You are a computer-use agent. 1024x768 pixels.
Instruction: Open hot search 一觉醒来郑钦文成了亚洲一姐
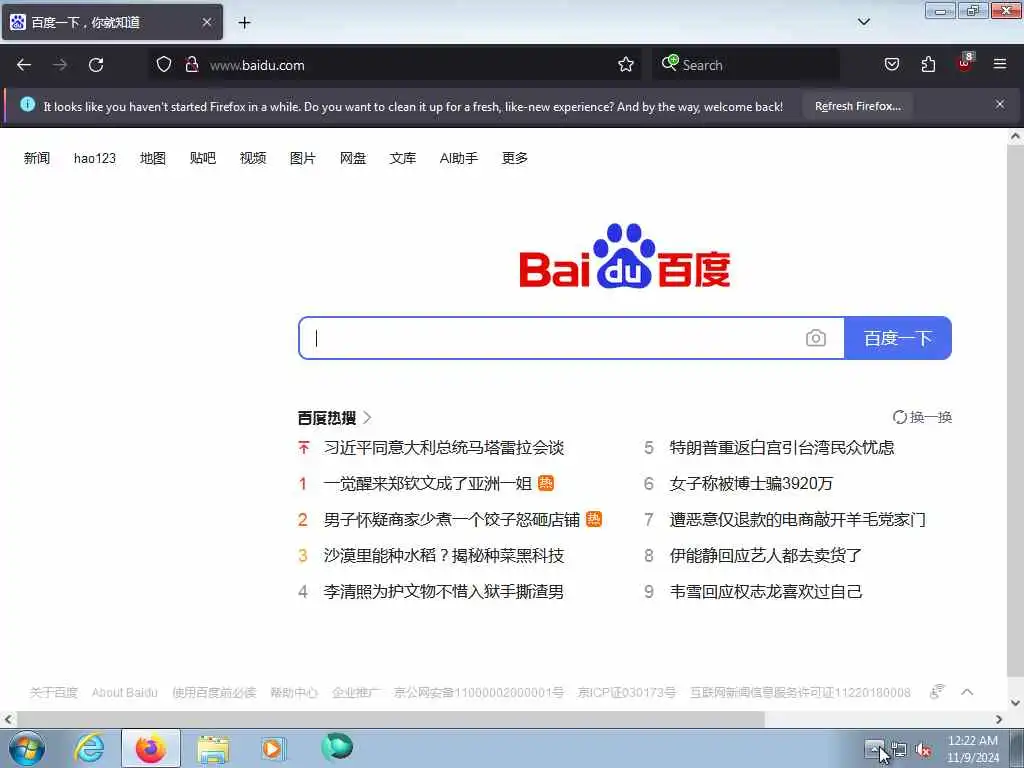(428, 483)
